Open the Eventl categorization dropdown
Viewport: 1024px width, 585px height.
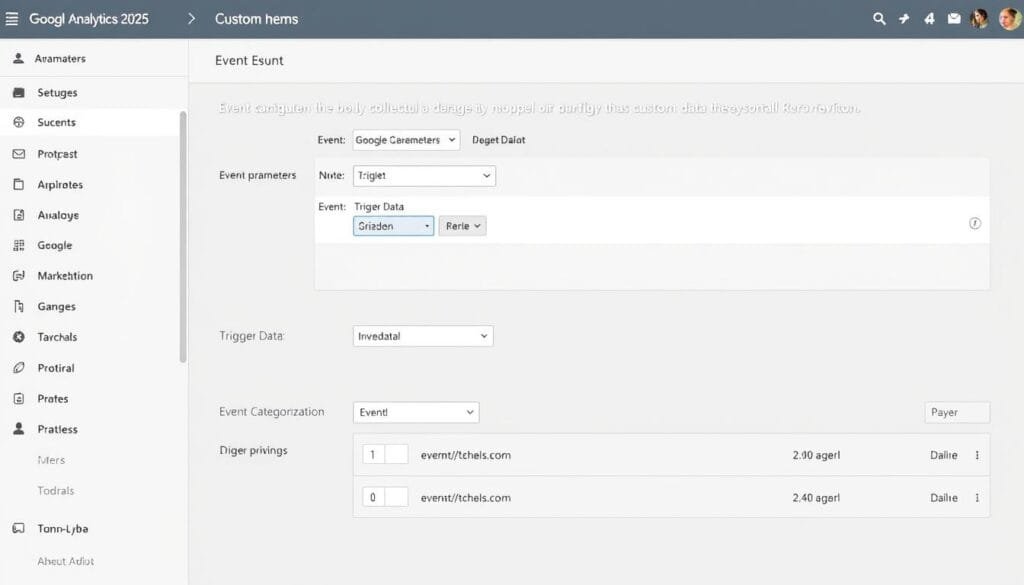pos(416,412)
